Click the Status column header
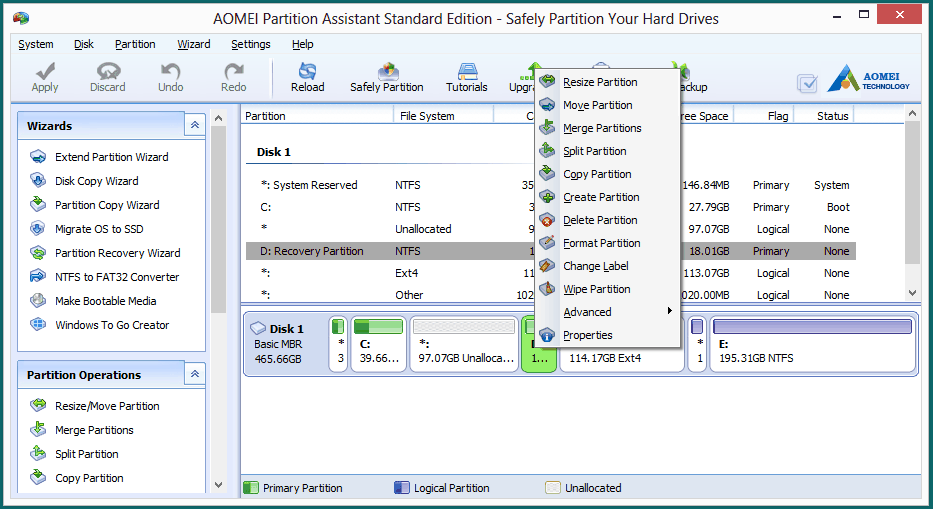This screenshot has height=509, width=933. coord(825,115)
